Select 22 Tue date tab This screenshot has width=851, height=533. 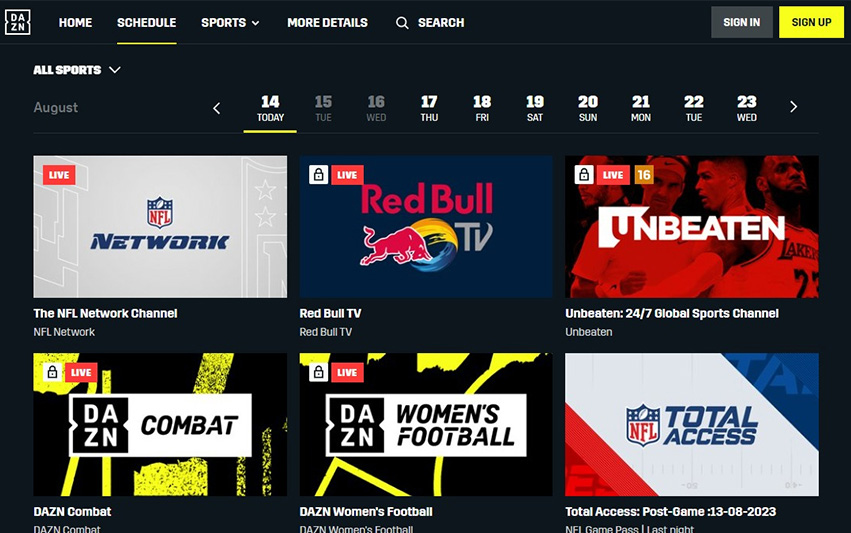(694, 109)
